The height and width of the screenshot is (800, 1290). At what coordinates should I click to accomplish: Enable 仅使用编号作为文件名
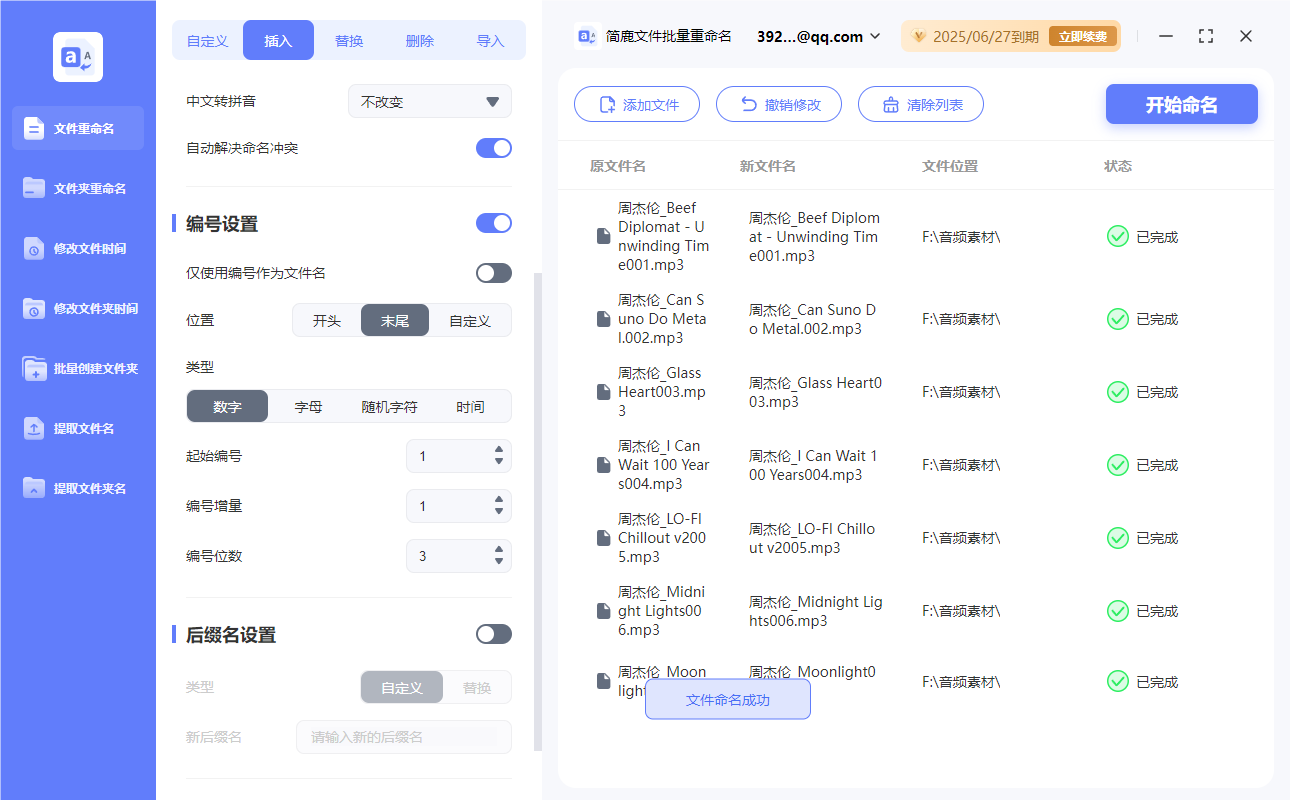coord(493,272)
